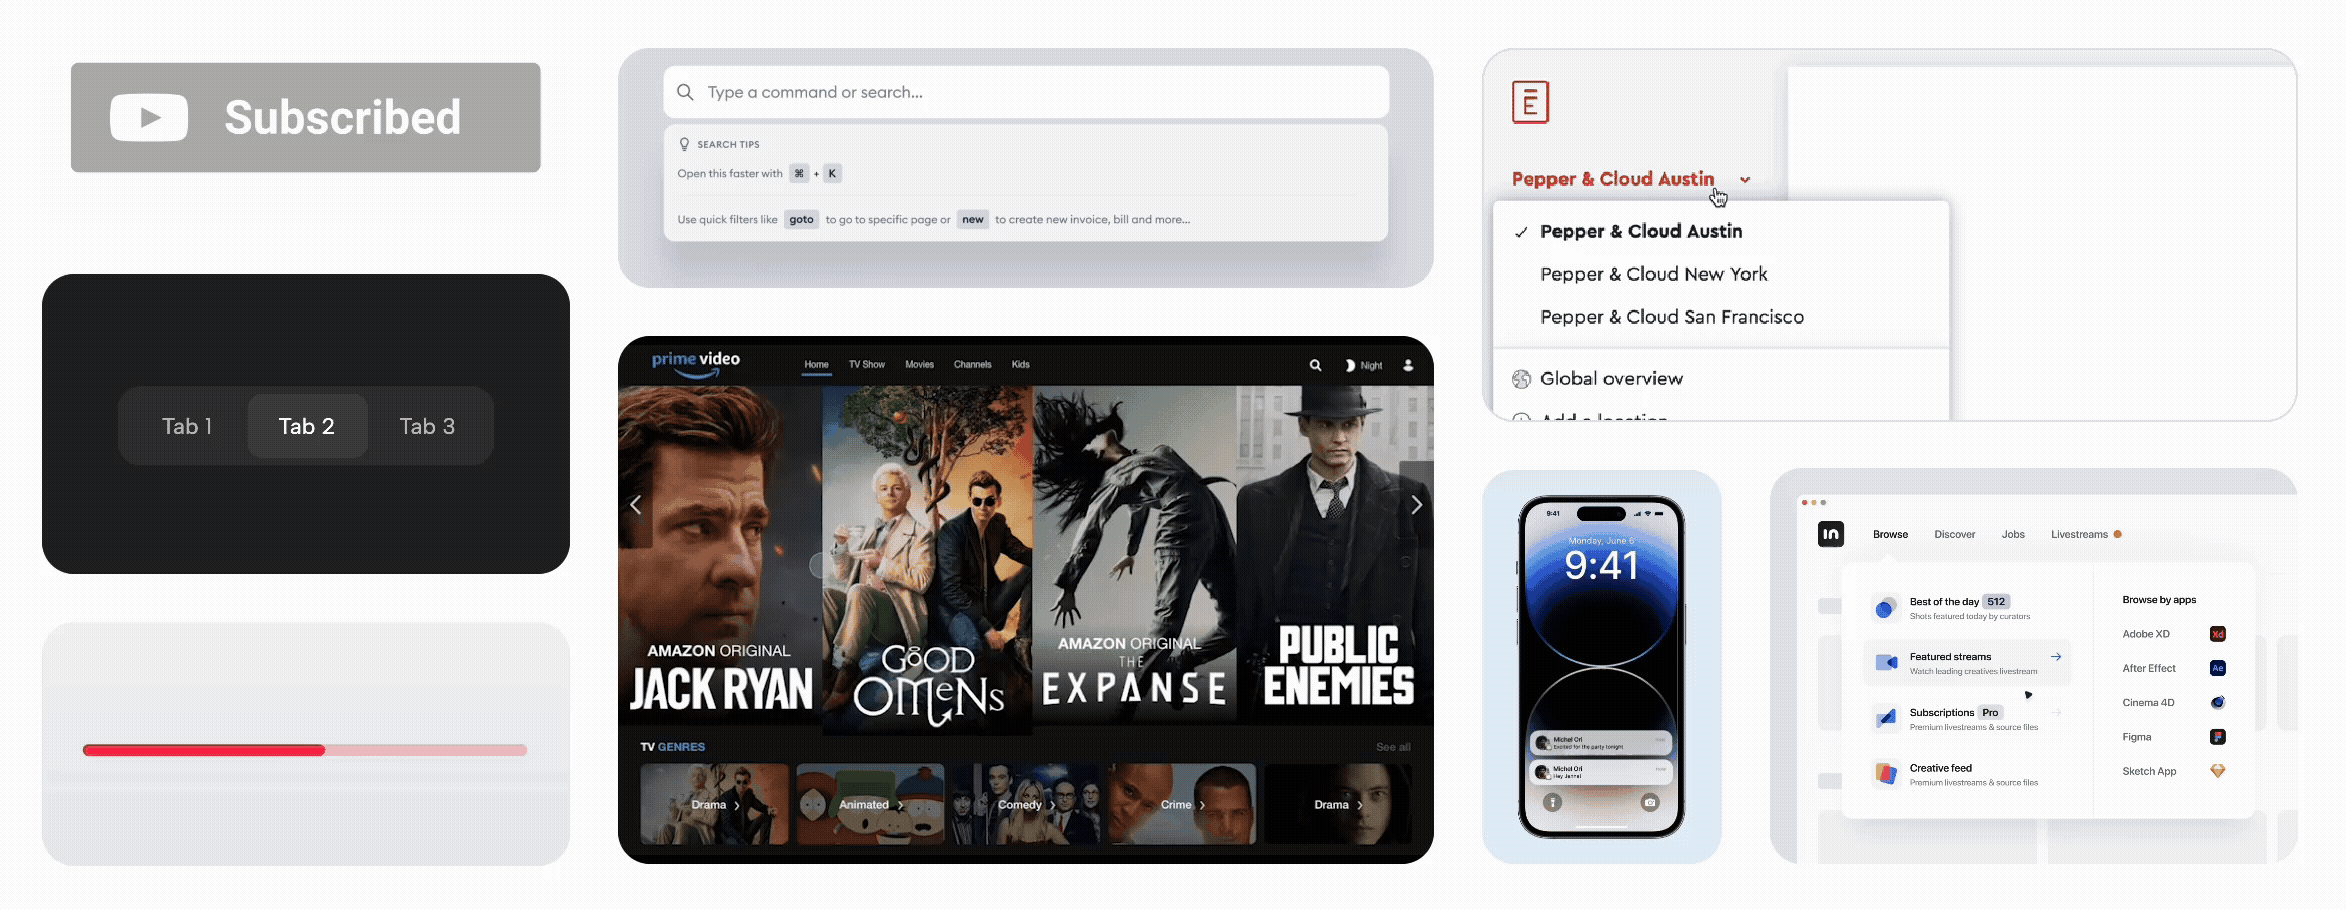
Task: Open Global overview
Action: pos(1611,379)
